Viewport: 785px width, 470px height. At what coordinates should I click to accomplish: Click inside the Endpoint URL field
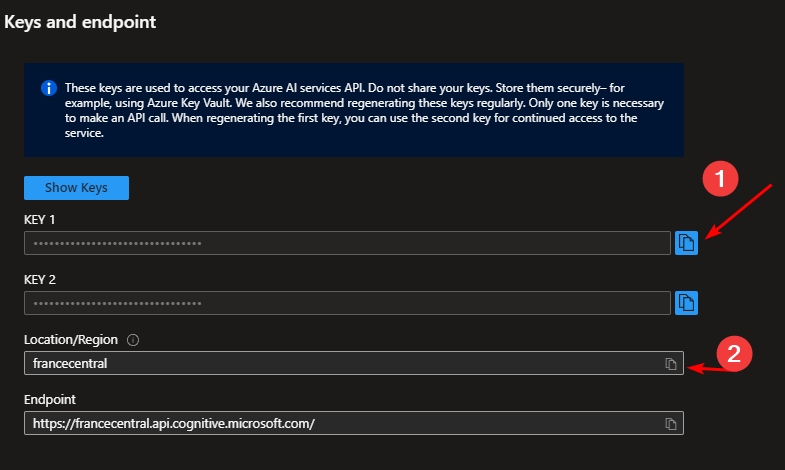click(x=340, y=422)
